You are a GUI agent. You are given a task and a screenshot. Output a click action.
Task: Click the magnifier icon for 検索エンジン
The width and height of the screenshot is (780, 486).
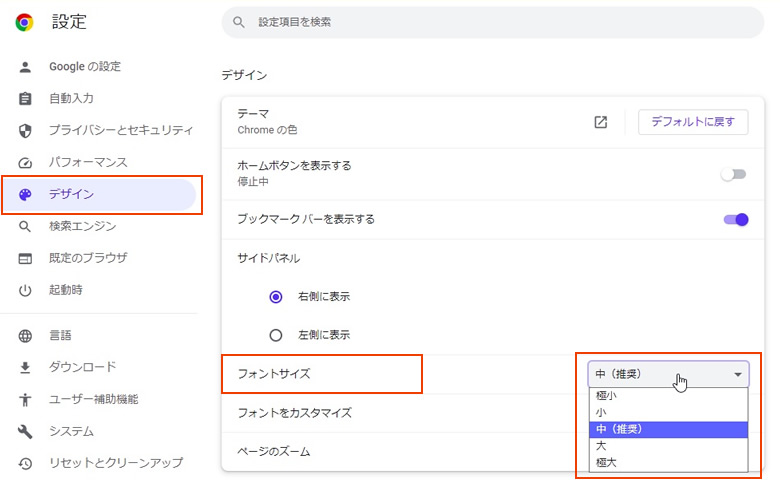point(26,227)
